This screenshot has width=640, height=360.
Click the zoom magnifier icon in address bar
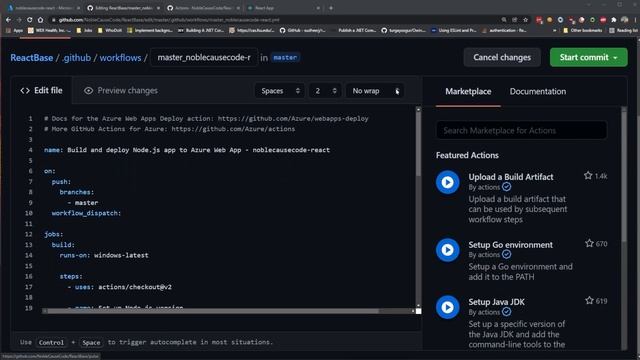[x=504, y=20]
